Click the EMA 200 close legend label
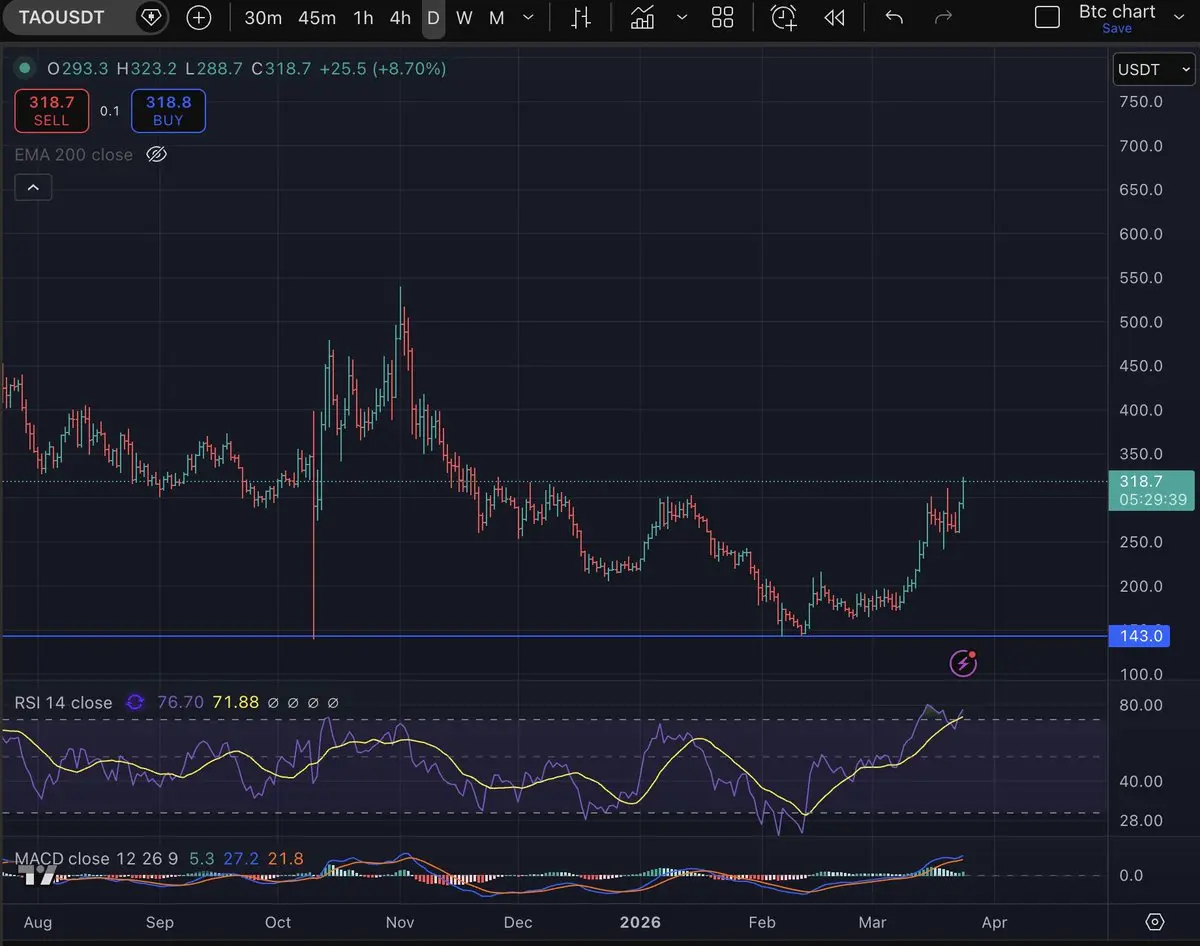The image size is (1200, 946). pos(73,155)
